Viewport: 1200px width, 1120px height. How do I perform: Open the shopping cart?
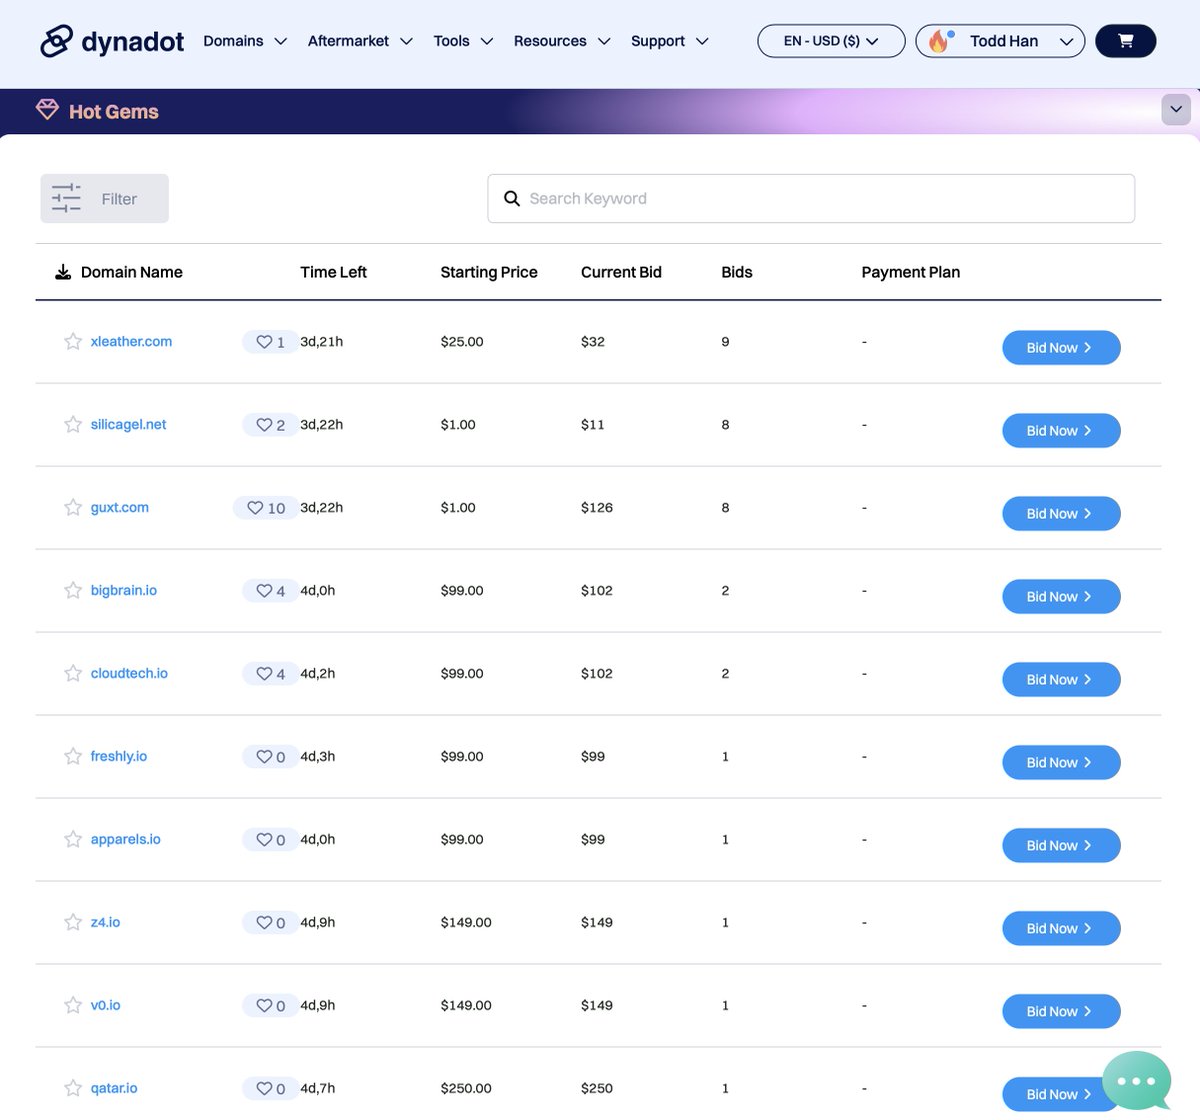click(x=1126, y=41)
